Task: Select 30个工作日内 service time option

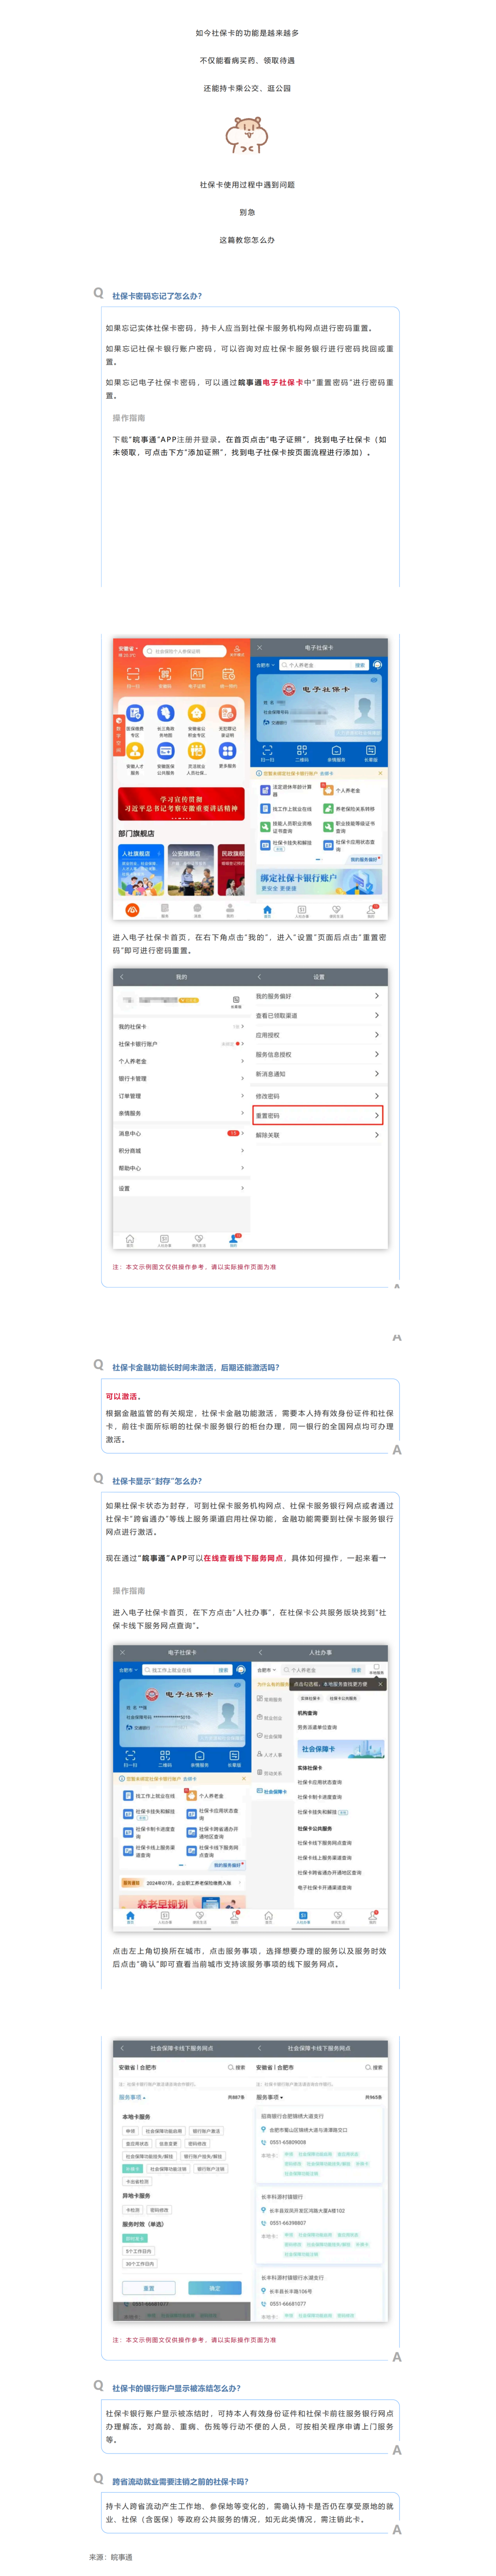Action: 140,2264
